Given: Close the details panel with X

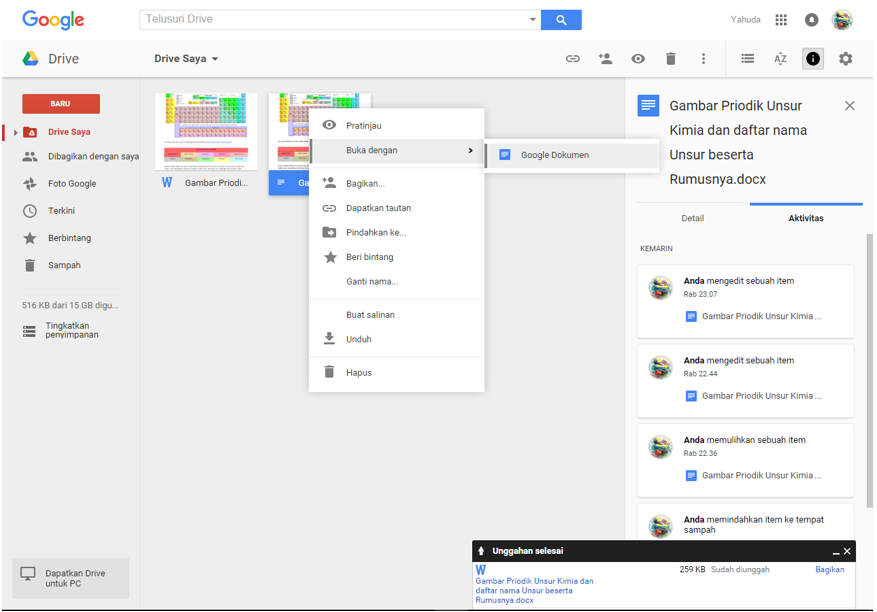Looking at the screenshot, I should click(x=850, y=105).
